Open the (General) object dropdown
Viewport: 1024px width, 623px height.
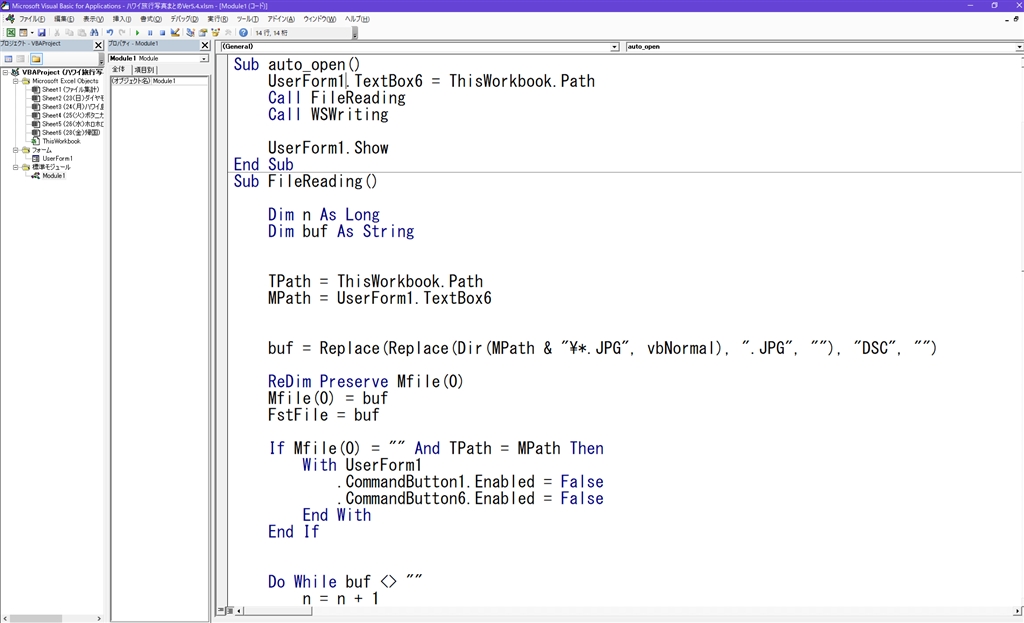coord(615,47)
